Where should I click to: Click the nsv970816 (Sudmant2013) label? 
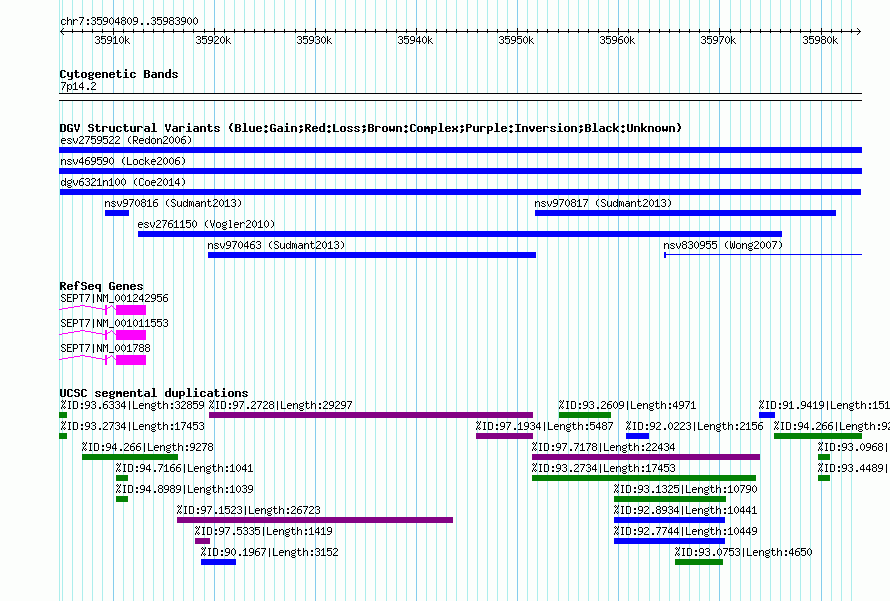(x=173, y=203)
